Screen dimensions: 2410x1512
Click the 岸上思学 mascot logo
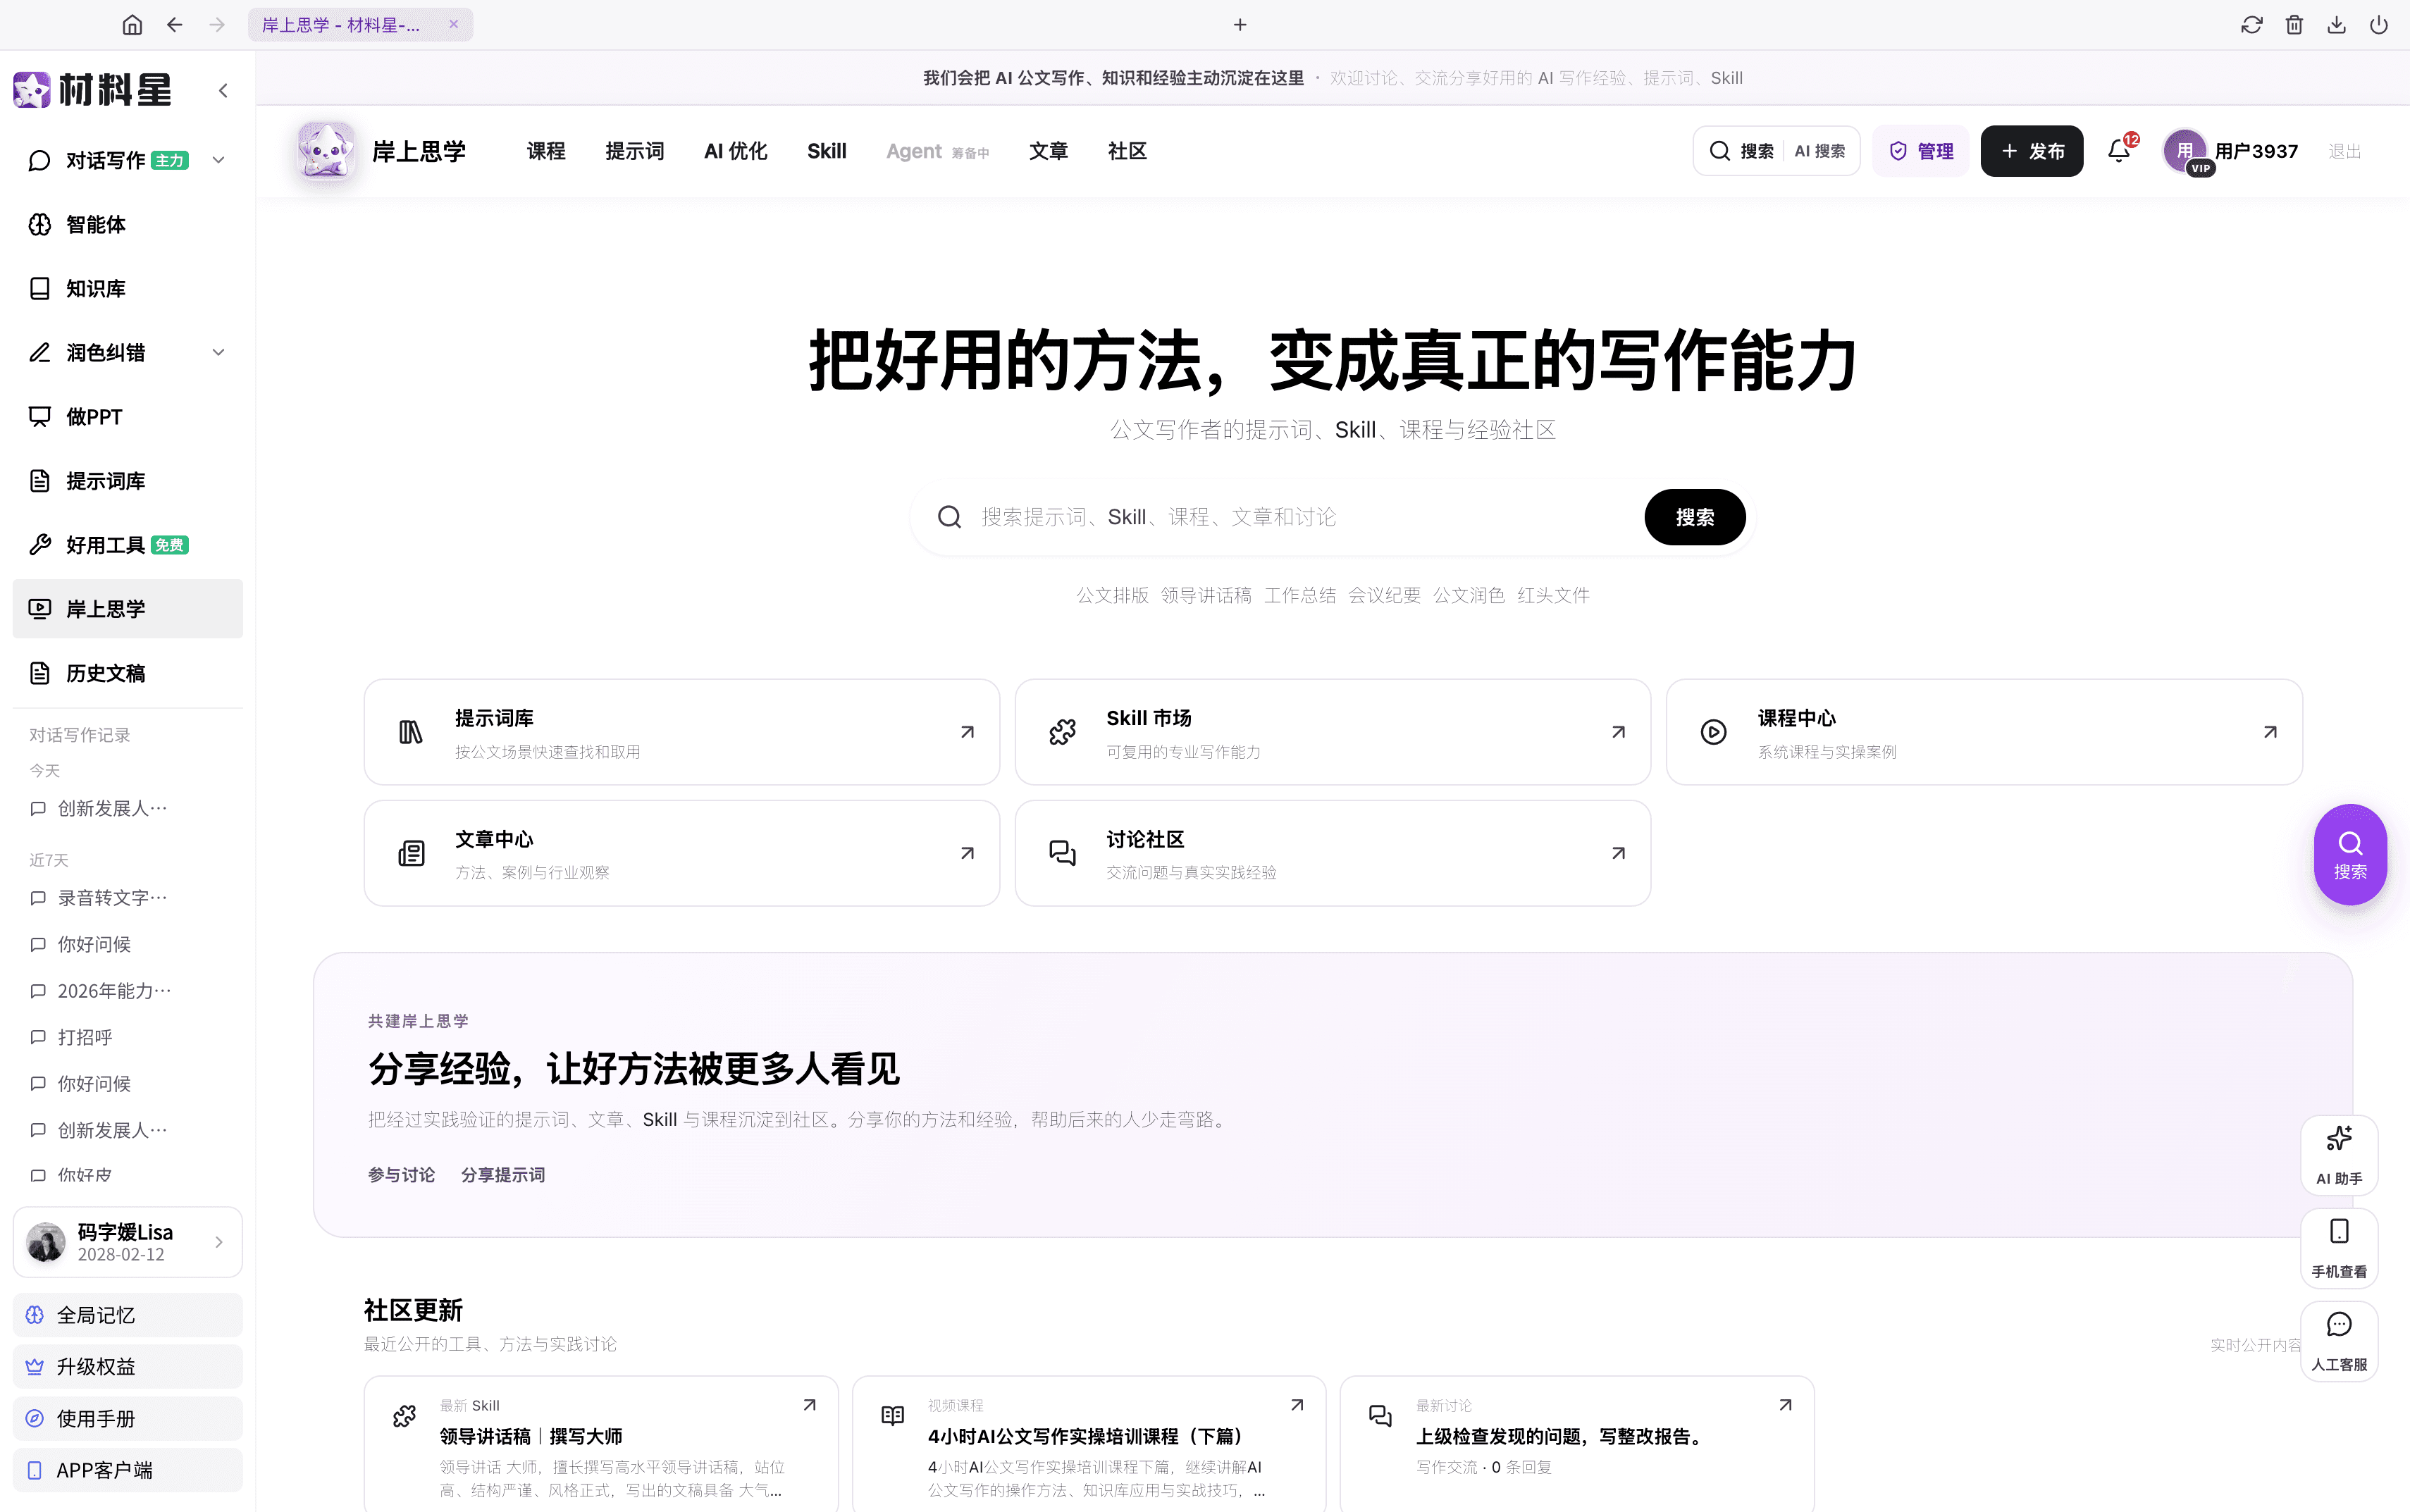click(x=326, y=151)
